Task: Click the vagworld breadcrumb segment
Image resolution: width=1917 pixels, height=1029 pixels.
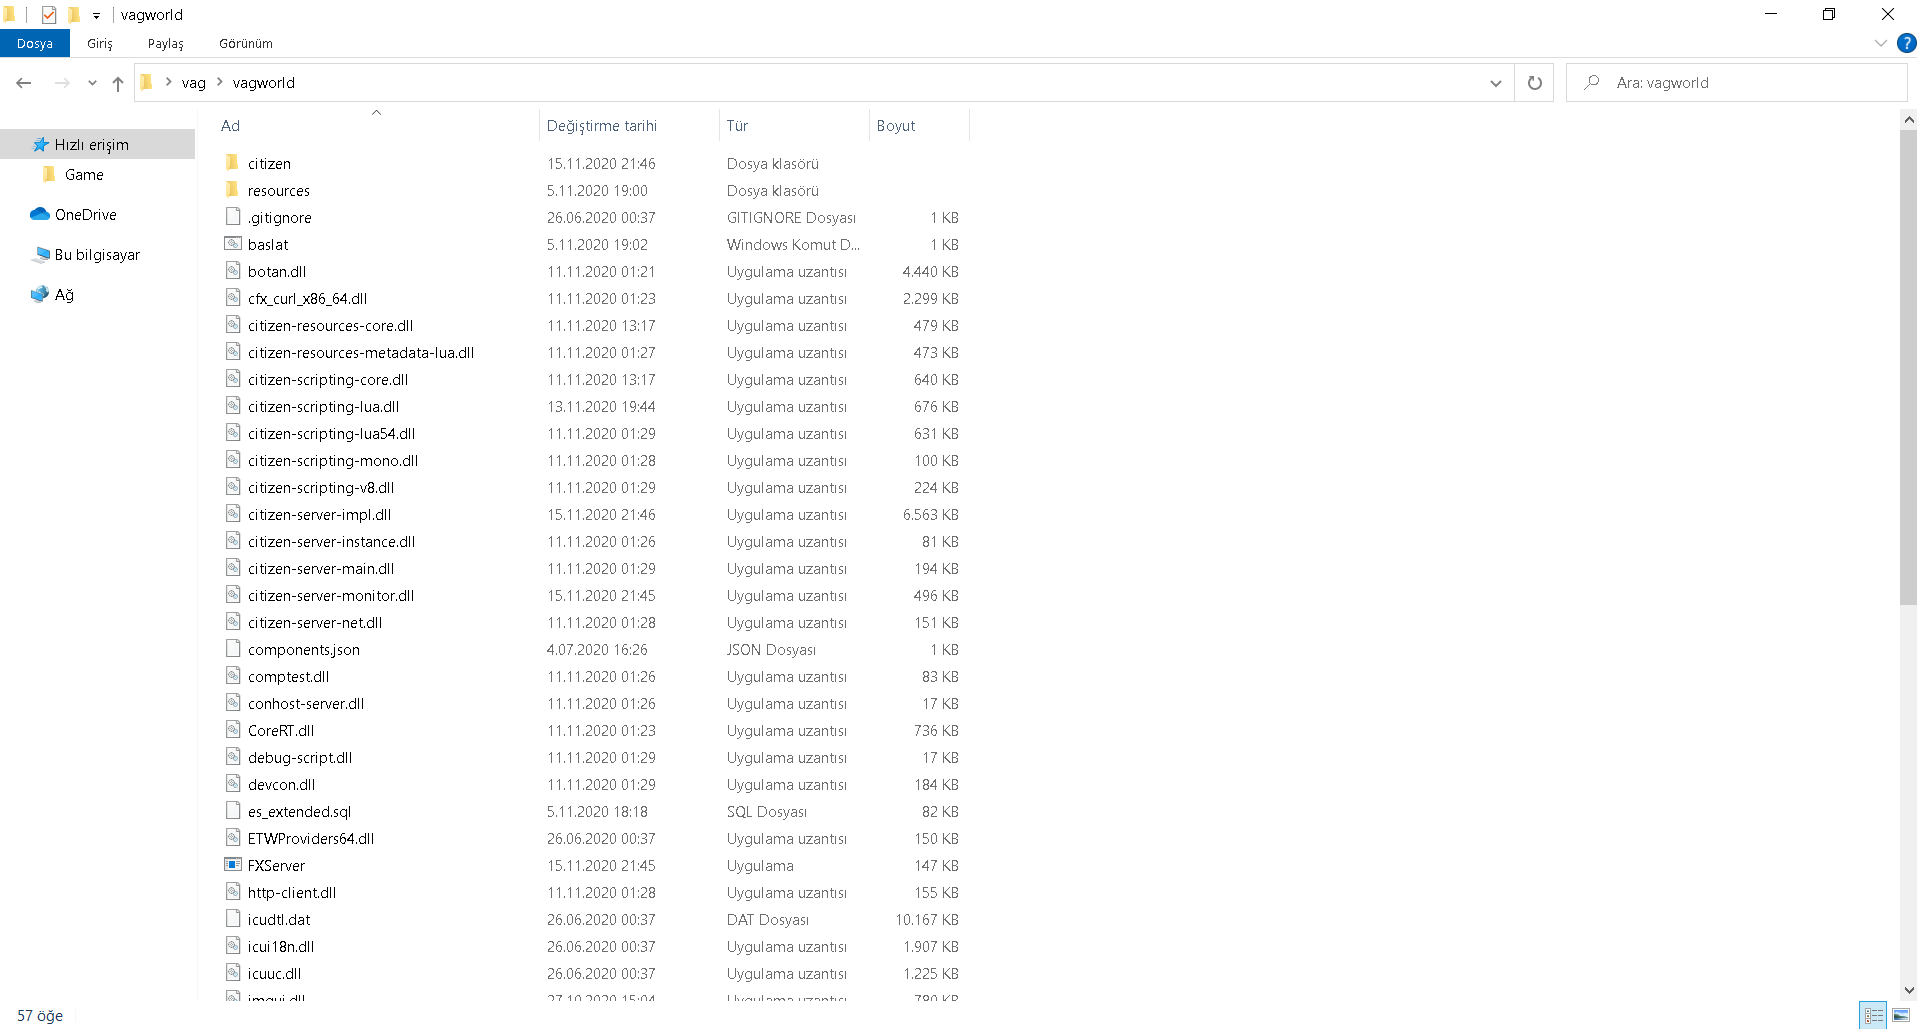Action: (x=264, y=83)
